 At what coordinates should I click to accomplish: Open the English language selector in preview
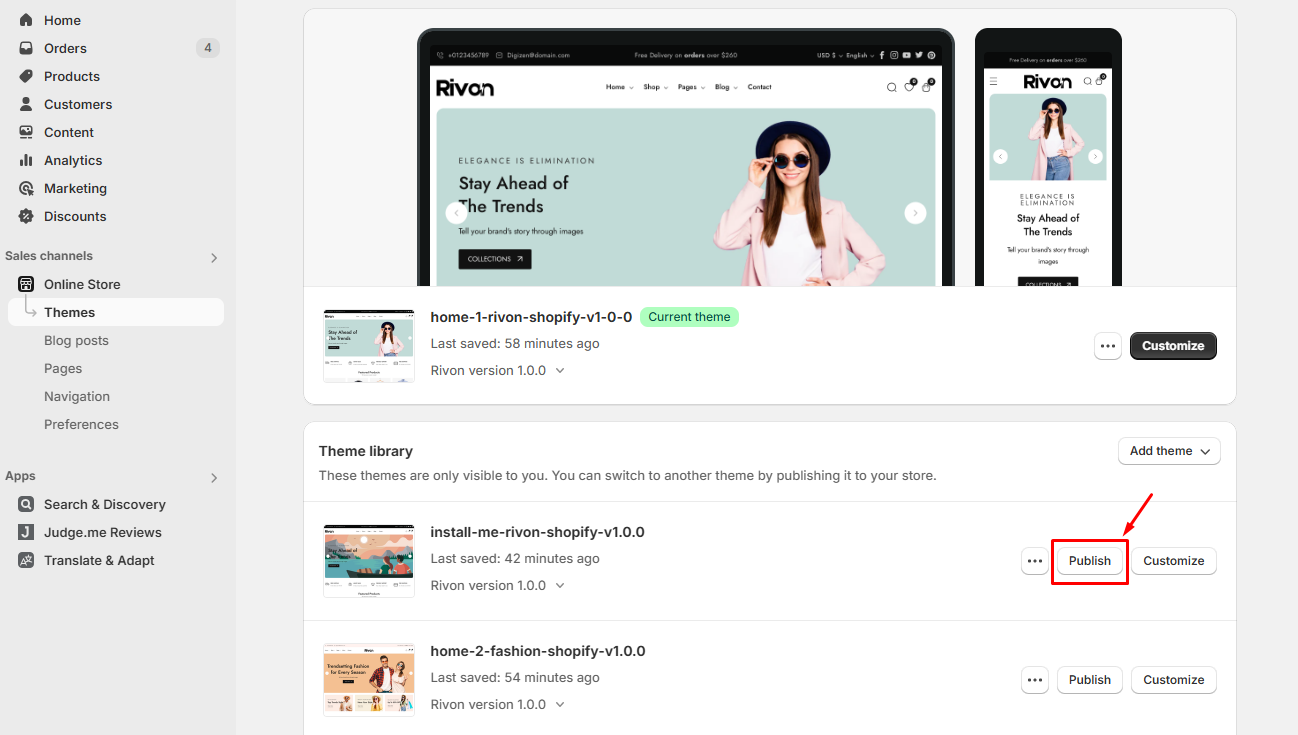860,56
